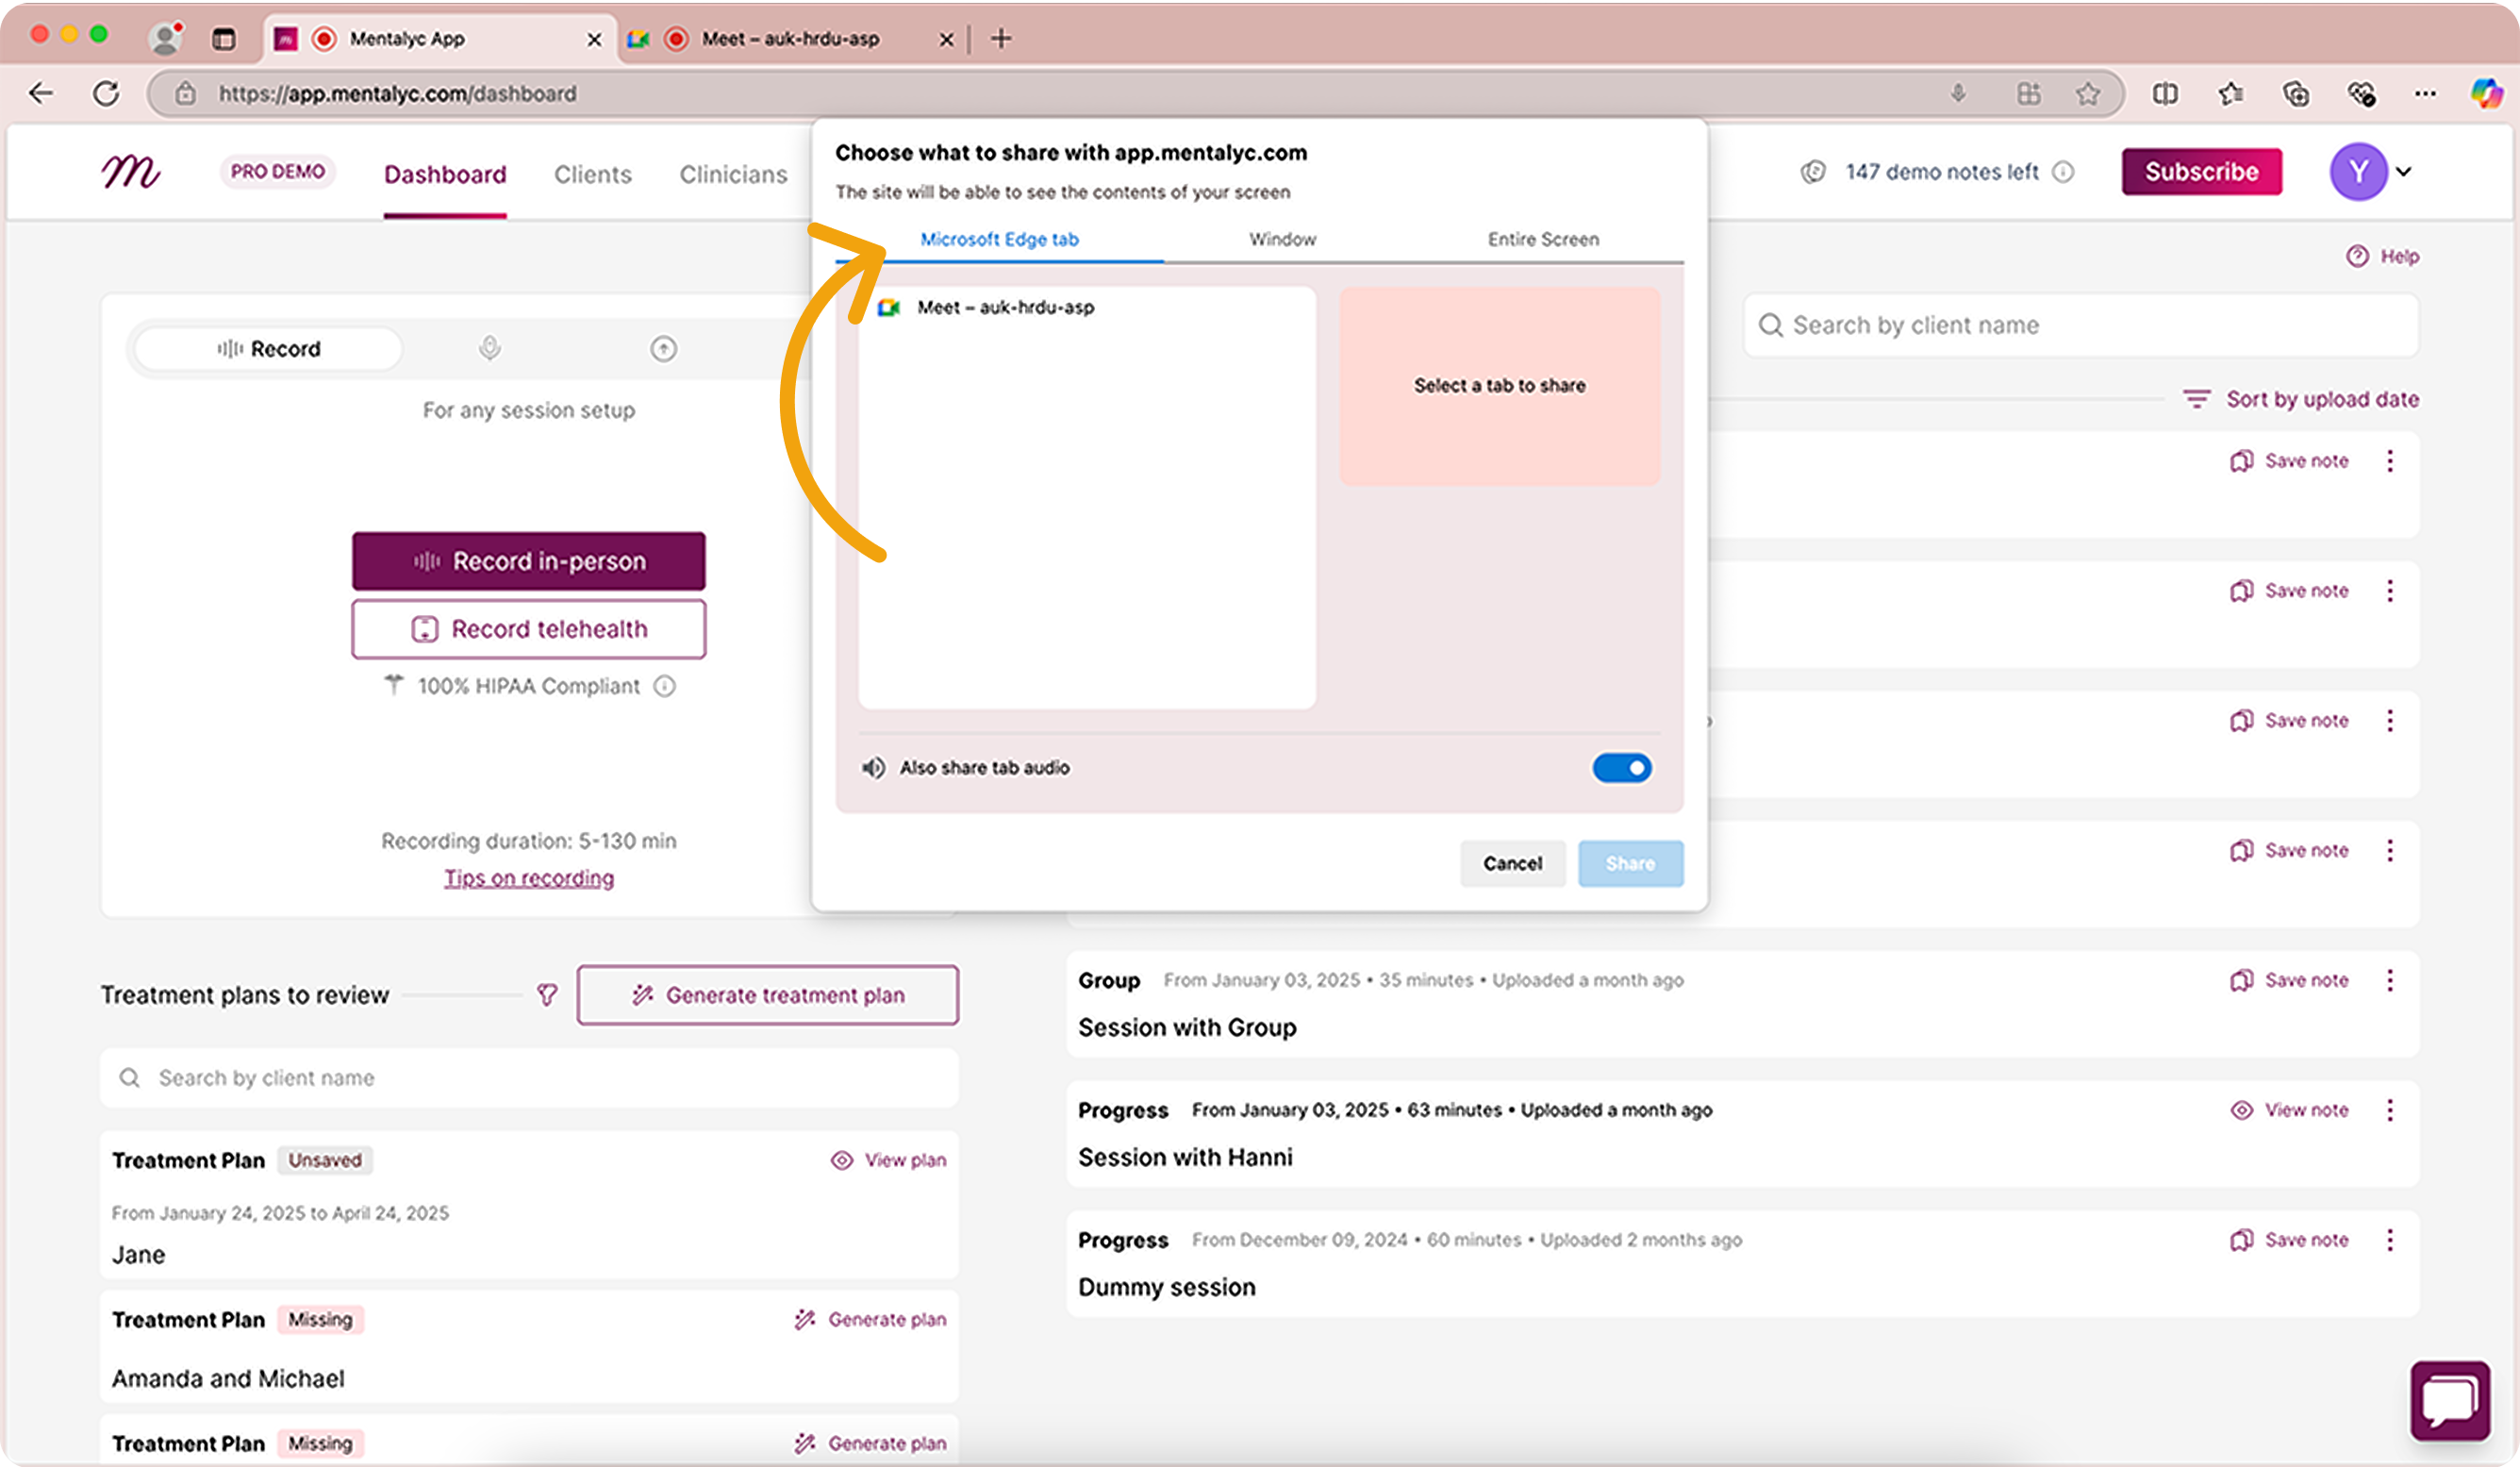Click Generate treatment plan button
This screenshot has height=1467, width=2520.
[768, 995]
